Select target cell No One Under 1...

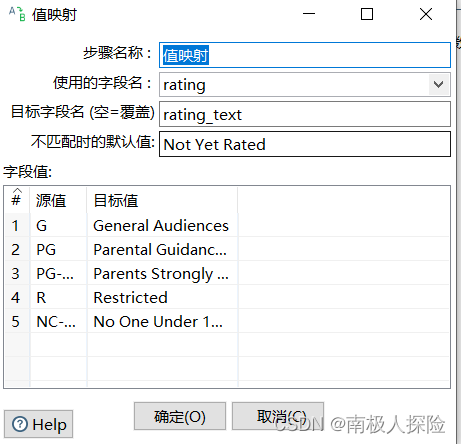162,321
